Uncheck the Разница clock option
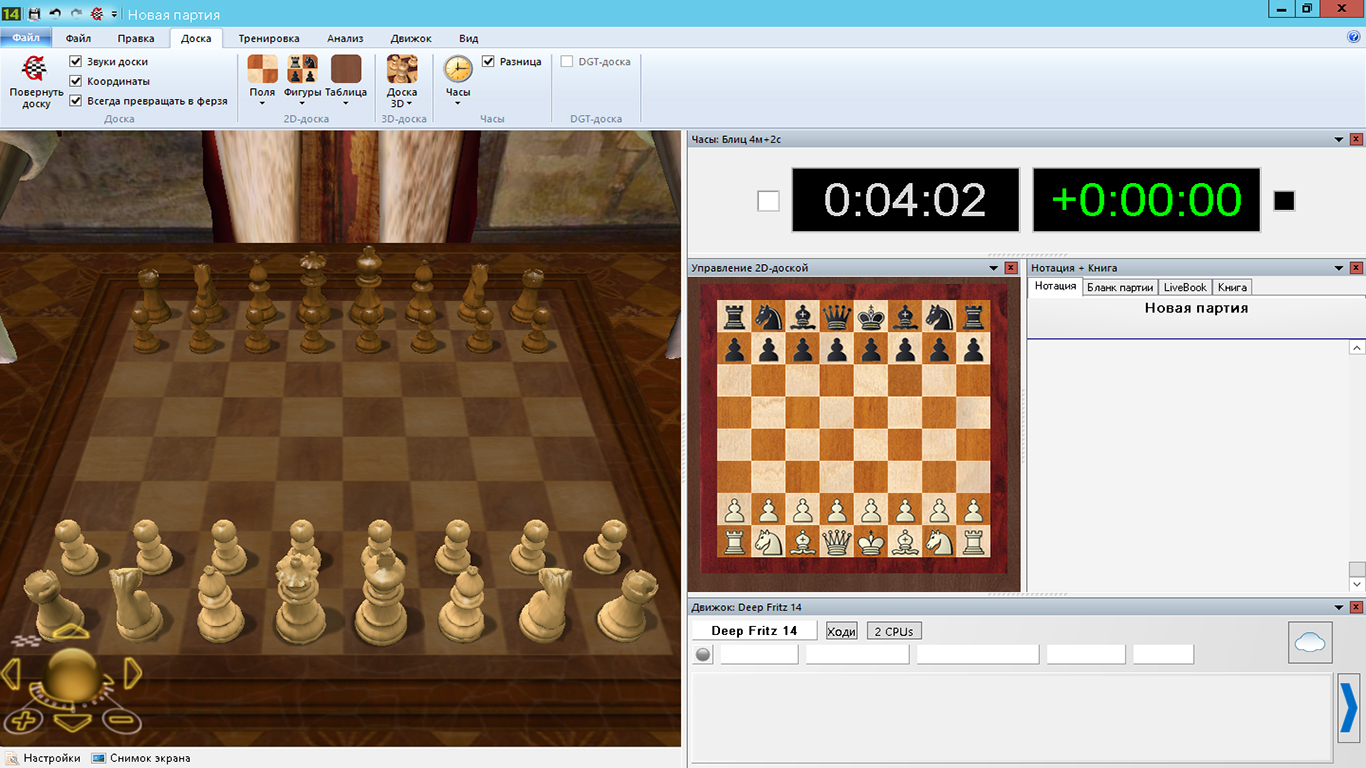 [x=489, y=61]
